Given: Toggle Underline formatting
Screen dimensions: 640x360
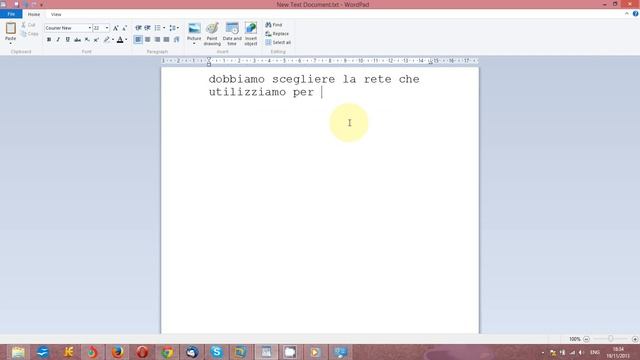Looking at the screenshot, I should [x=67, y=40].
